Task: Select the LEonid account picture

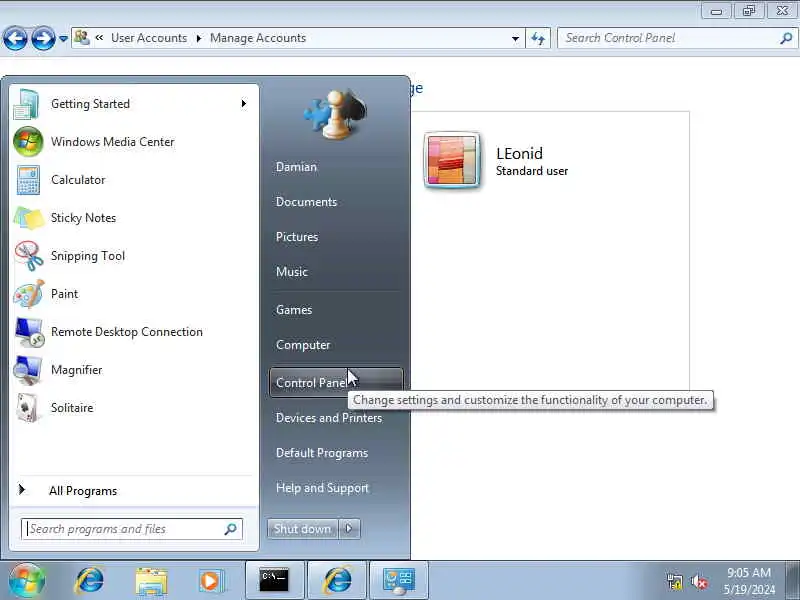Action: click(x=452, y=160)
